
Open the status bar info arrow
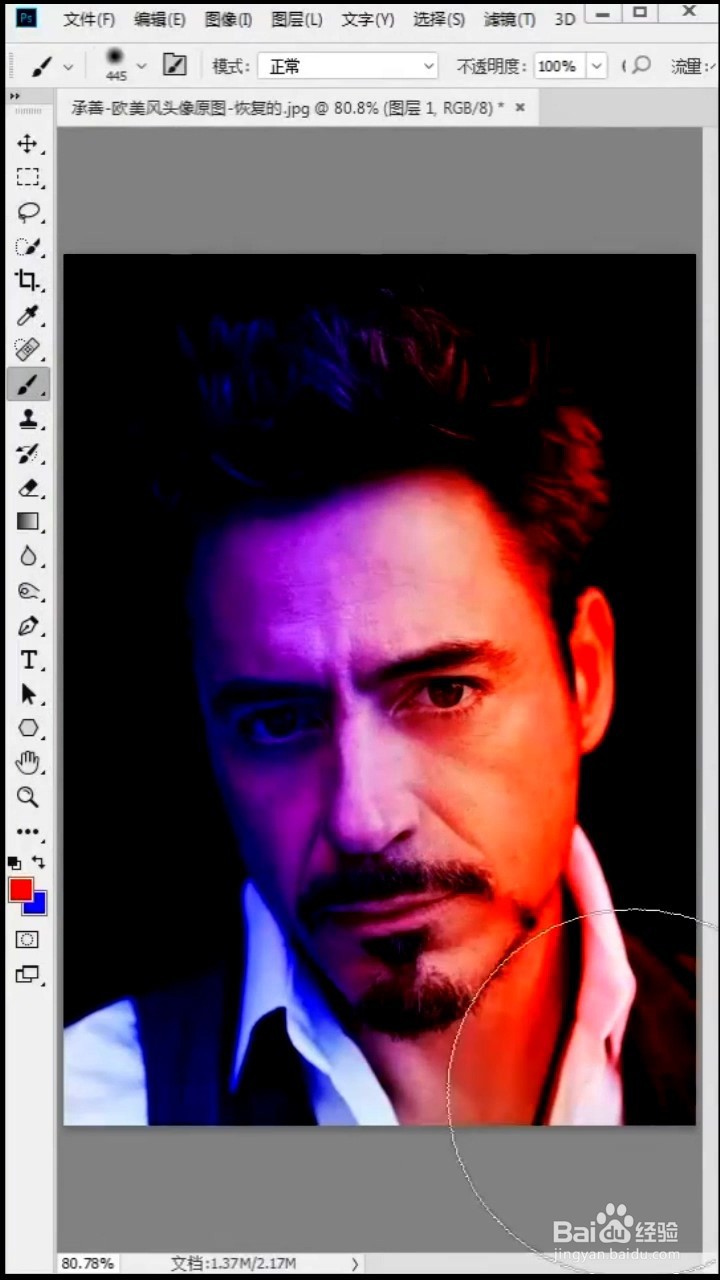[355, 1264]
